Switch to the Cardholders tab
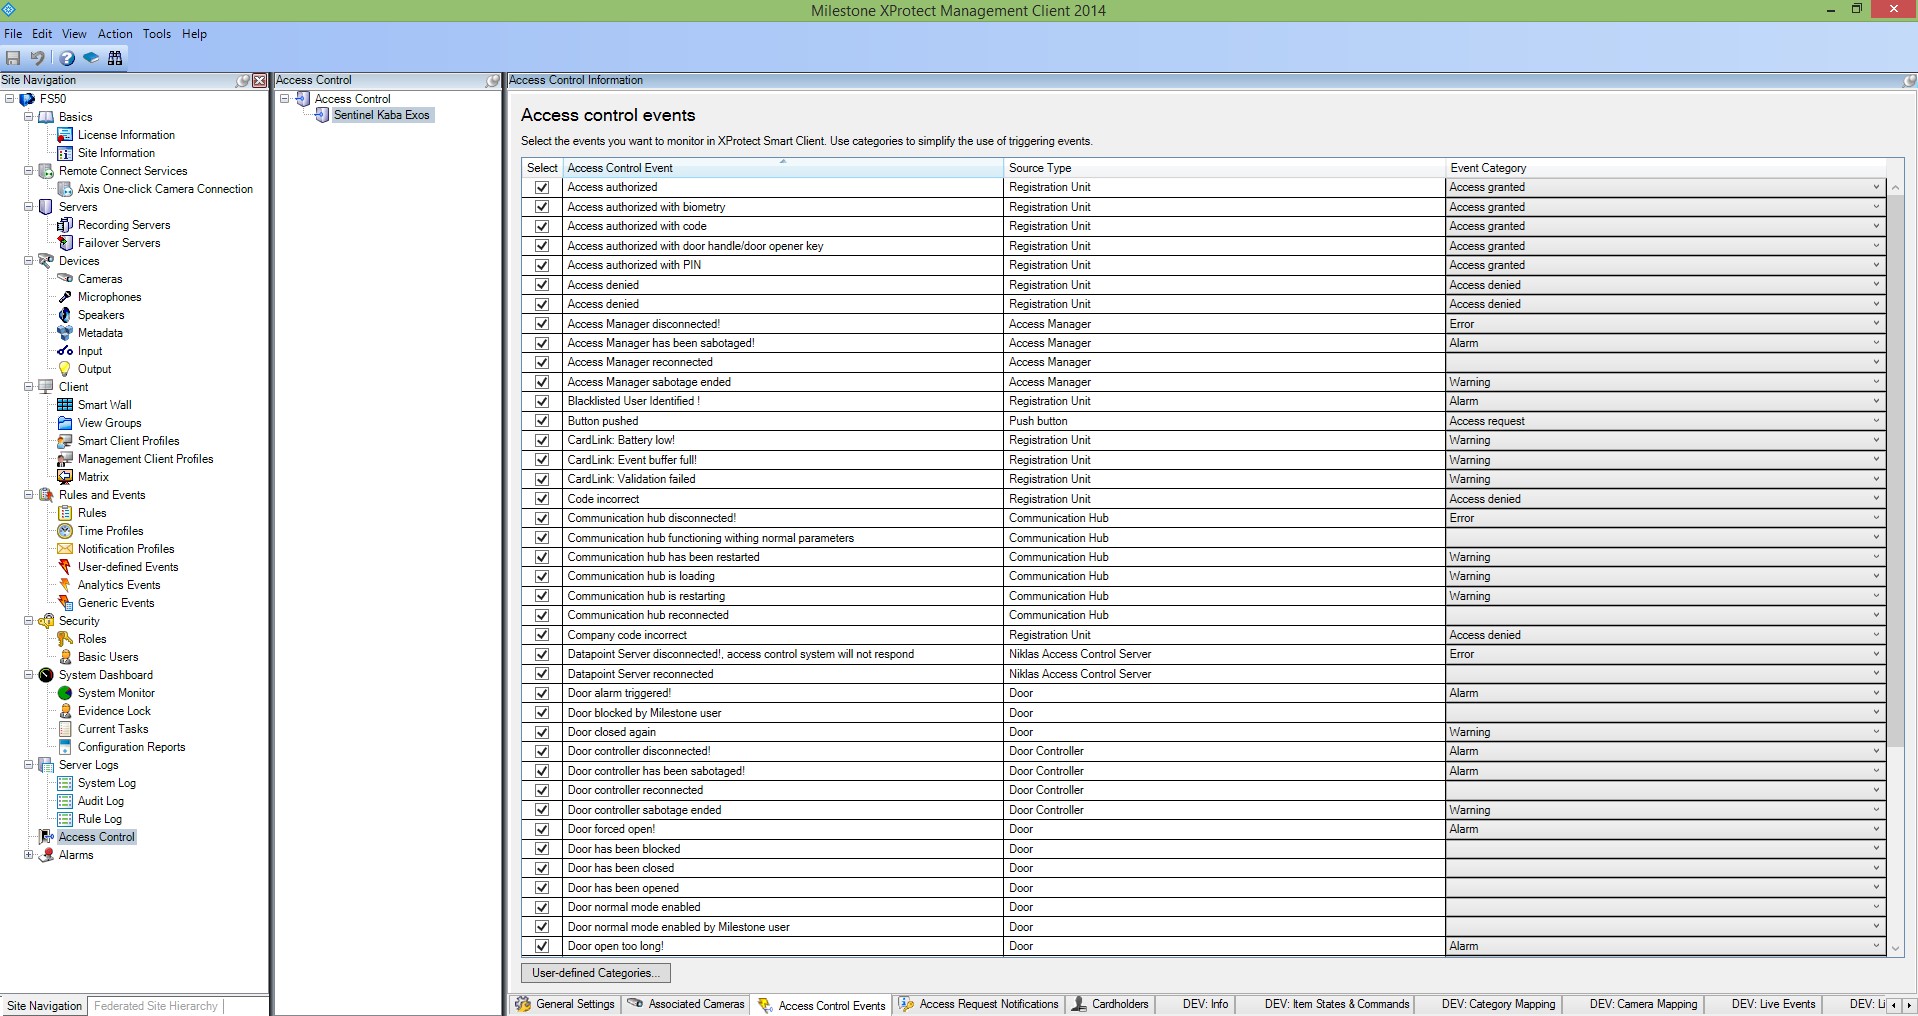The width and height of the screenshot is (1918, 1016). coord(1110,1004)
